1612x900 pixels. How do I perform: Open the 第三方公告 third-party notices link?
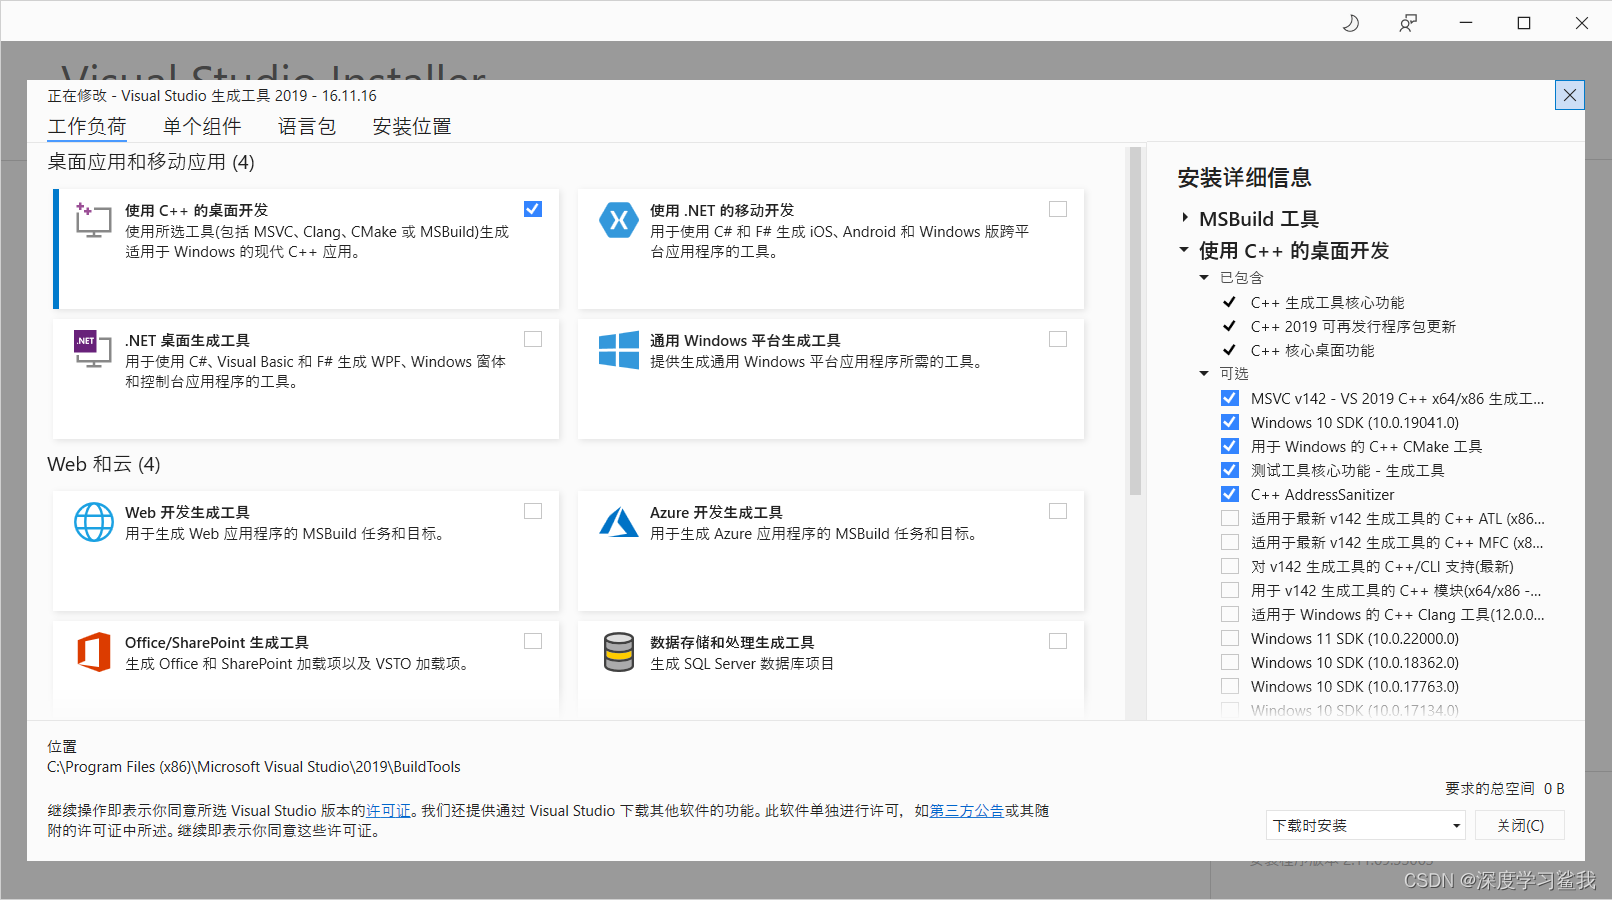point(967,811)
